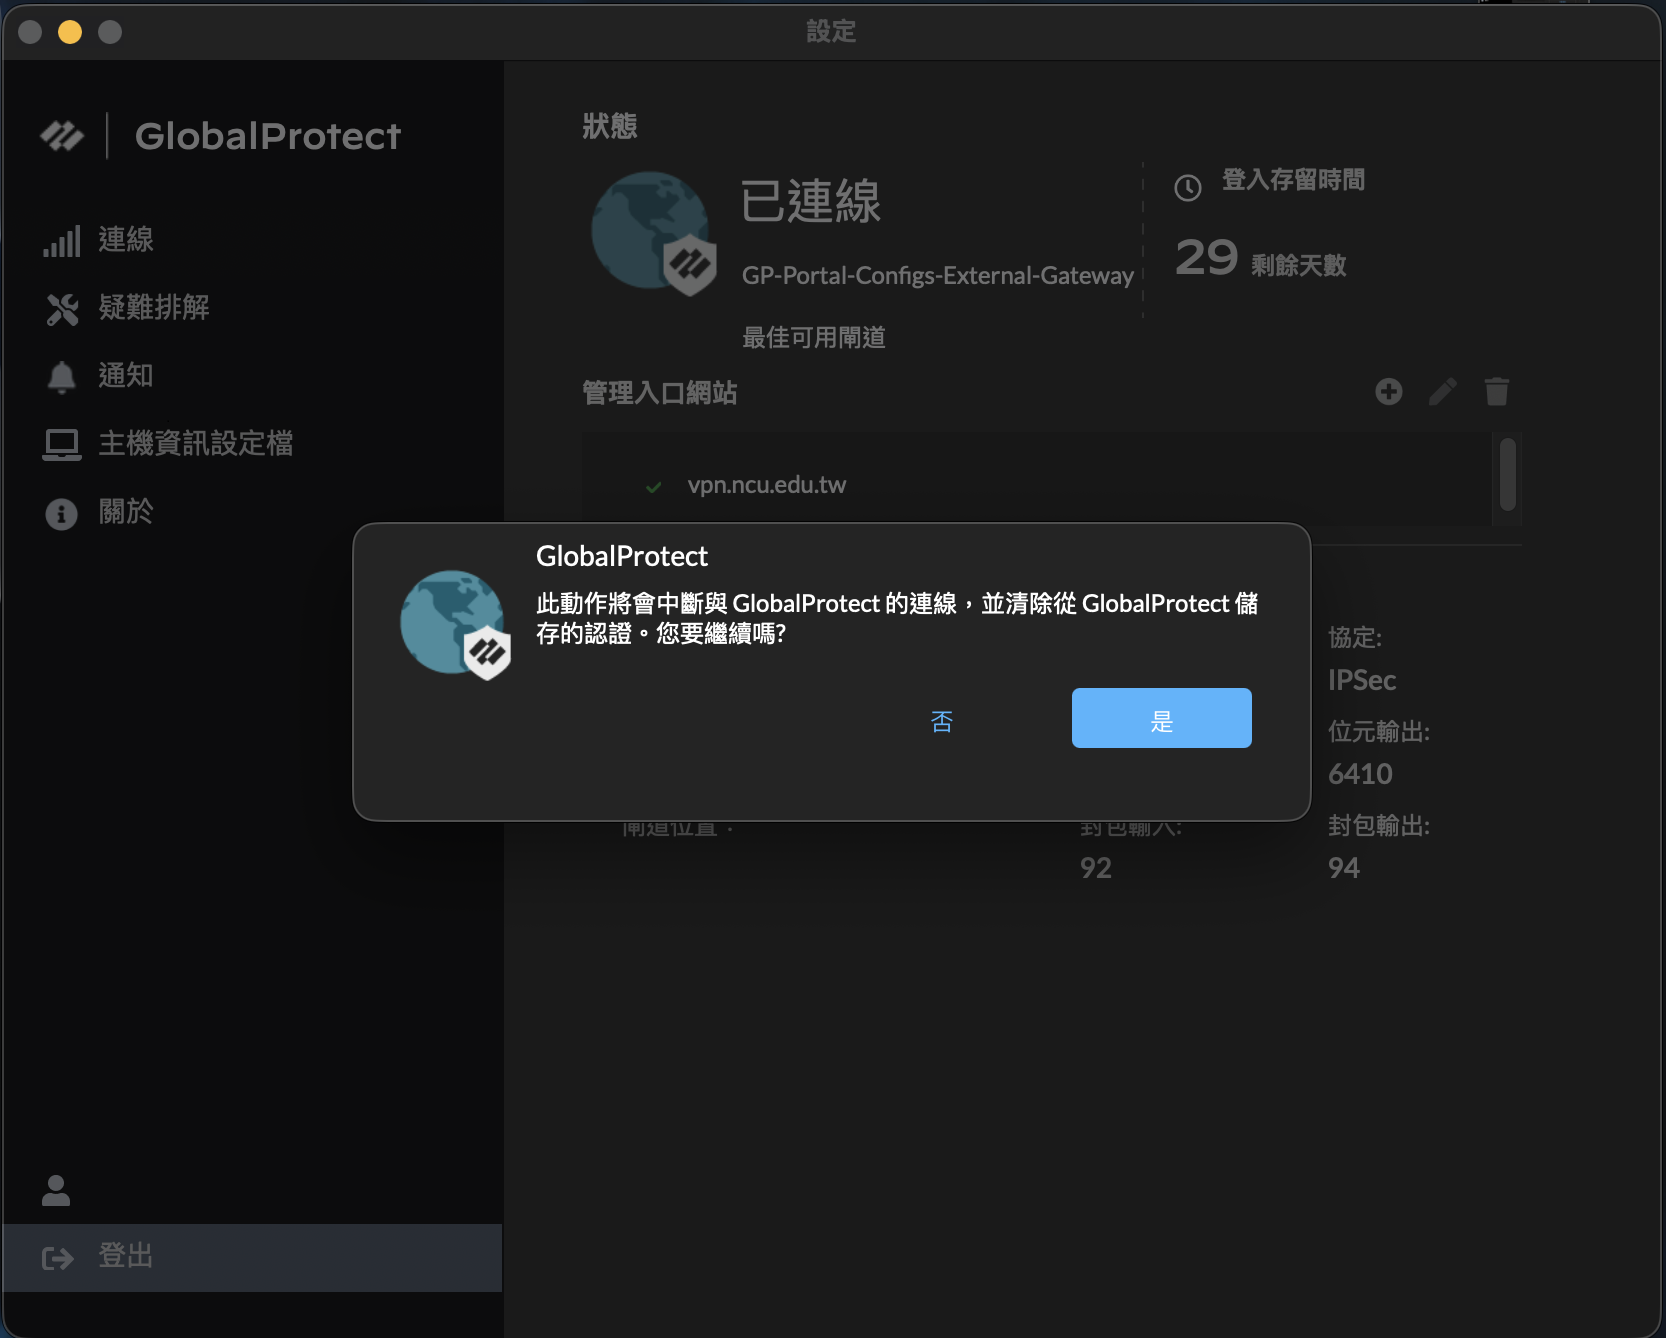This screenshot has width=1666, height=1338.
Task: Select the vpn.ncu.edu.tw portal entry
Action: pos(766,485)
